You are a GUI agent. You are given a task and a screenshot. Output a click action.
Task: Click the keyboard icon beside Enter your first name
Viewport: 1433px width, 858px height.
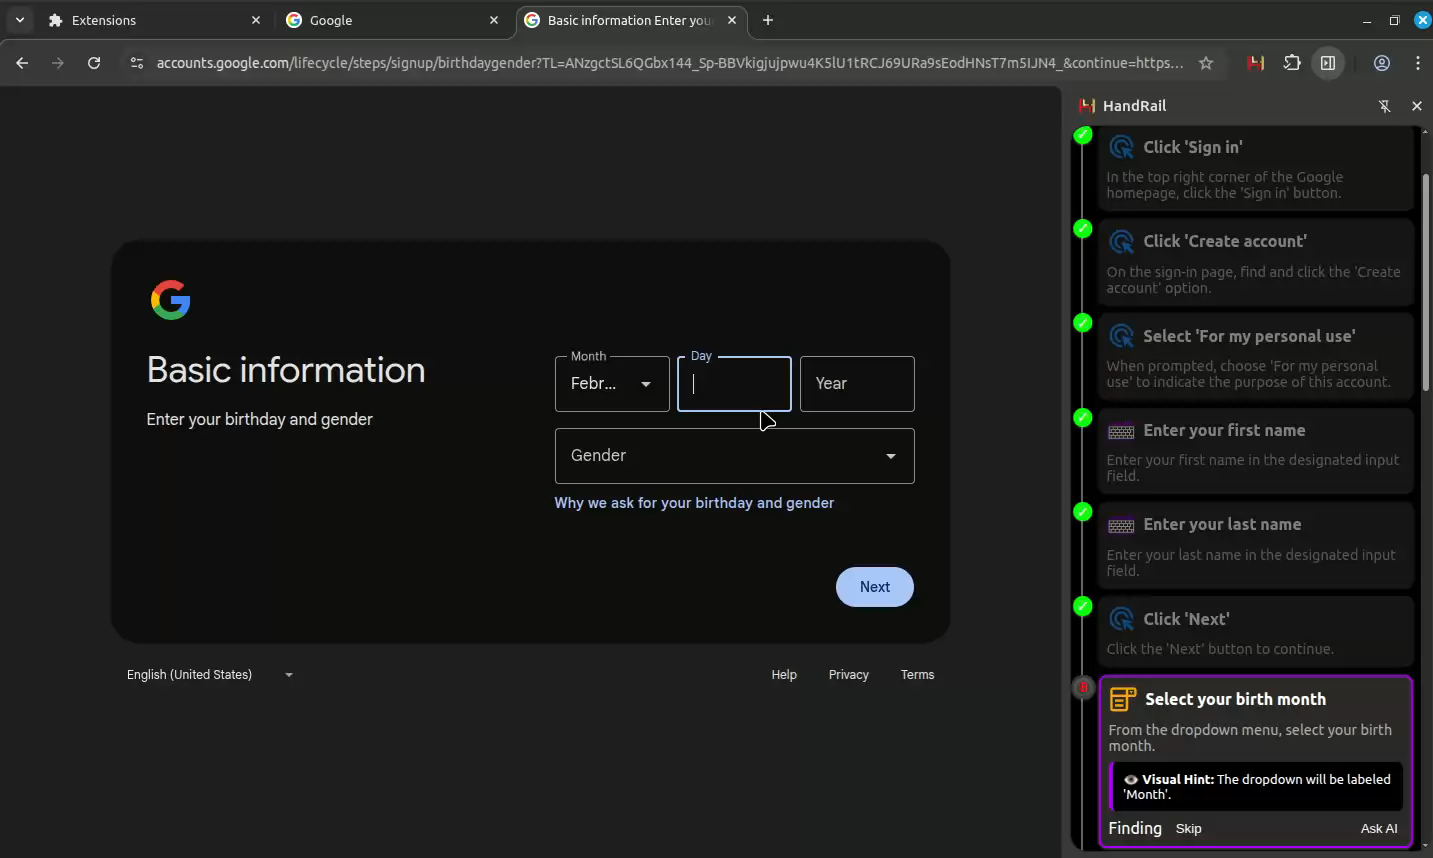[1121, 431]
